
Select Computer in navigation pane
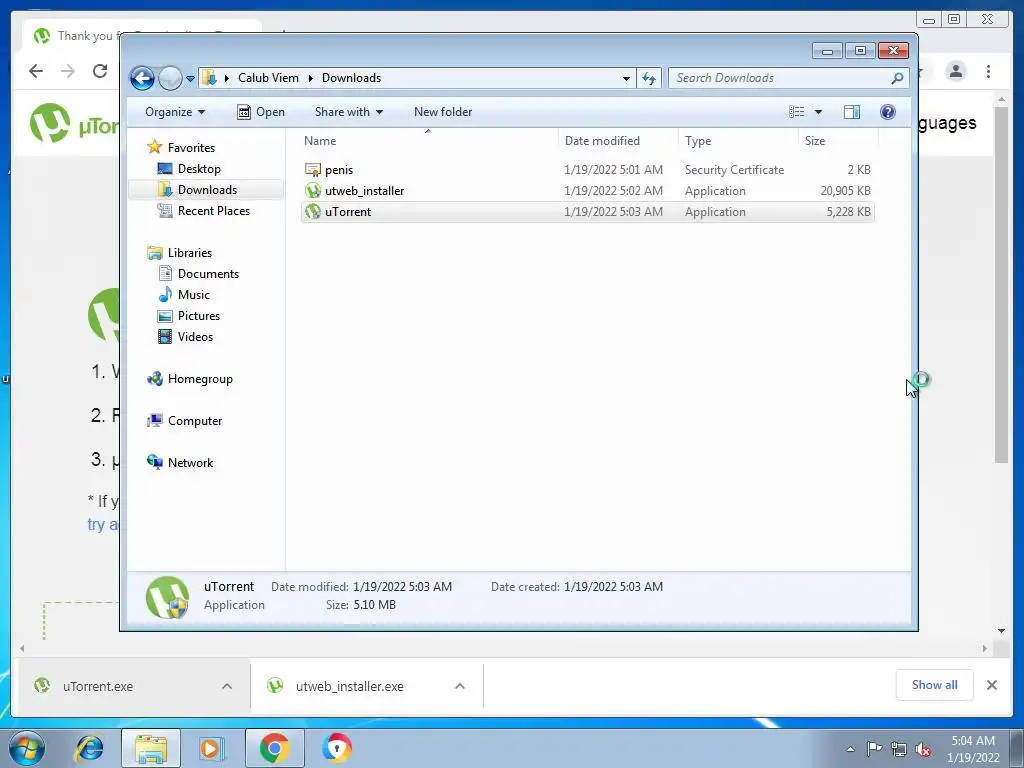pyautogui.click(x=195, y=421)
